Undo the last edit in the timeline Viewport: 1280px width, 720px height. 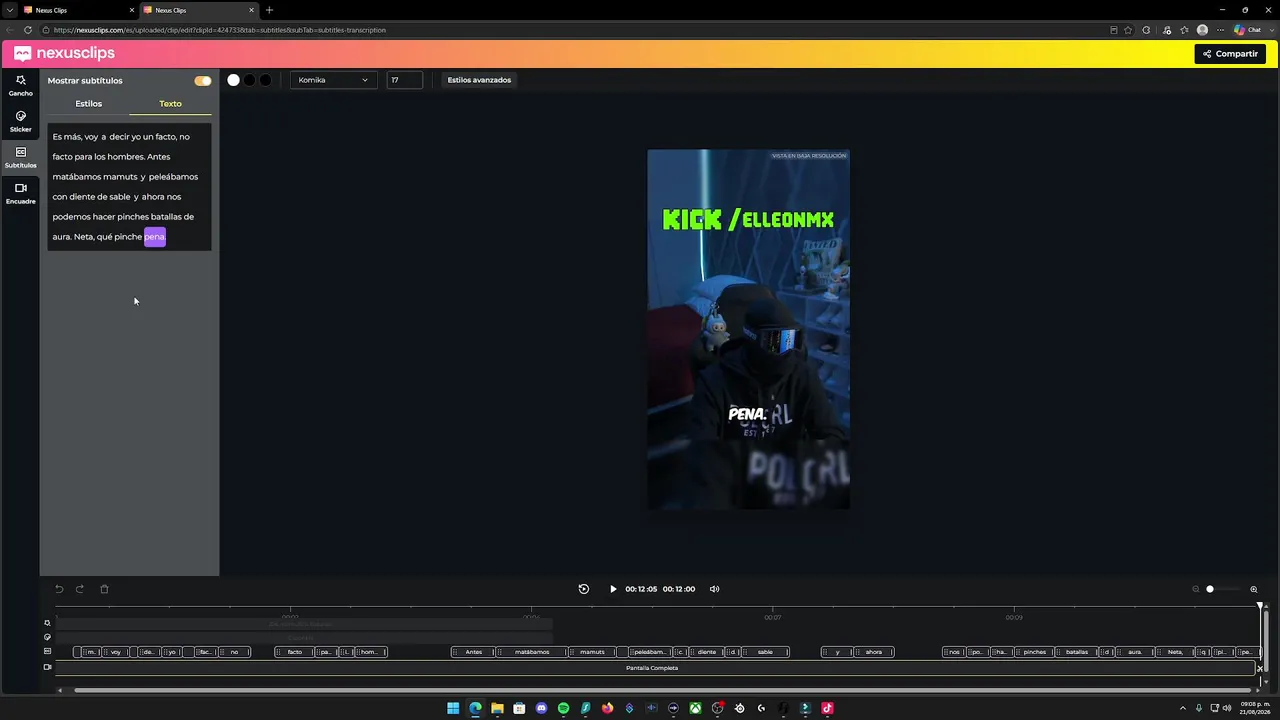tap(59, 589)
